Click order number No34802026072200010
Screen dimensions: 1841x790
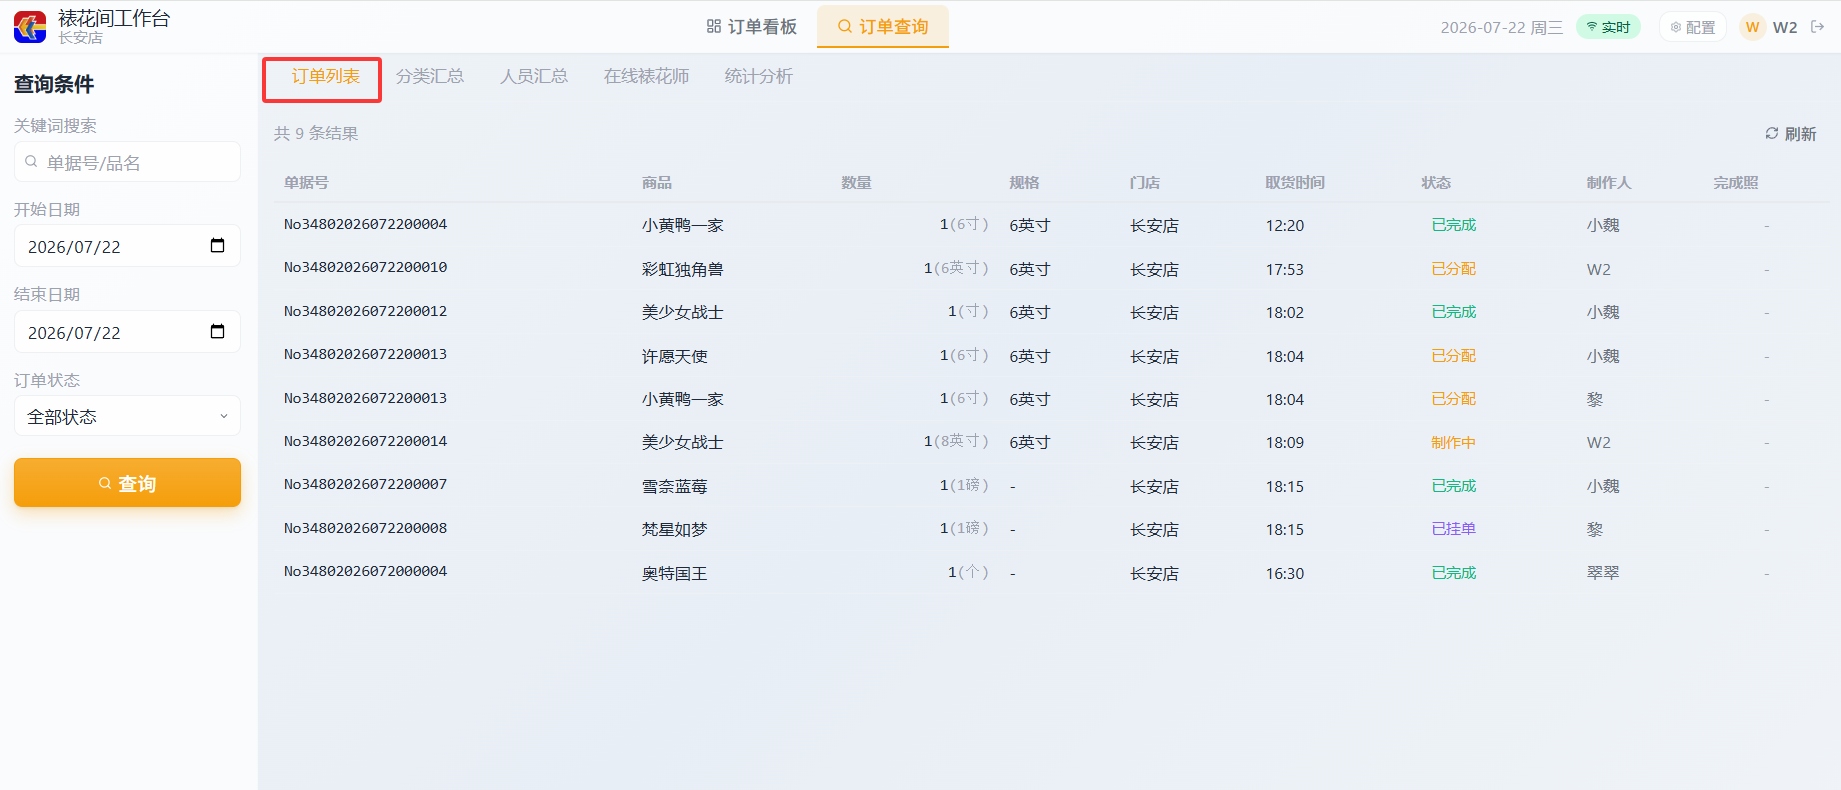tap(365, 267)
